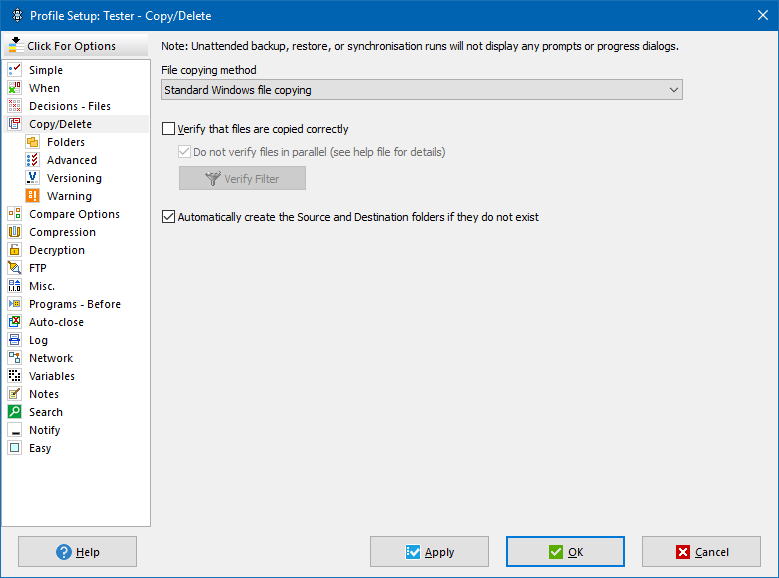Viewport: 779px width, 578px height.
Task: Switch to the When settings page
Action: click(x=44, y=88)
